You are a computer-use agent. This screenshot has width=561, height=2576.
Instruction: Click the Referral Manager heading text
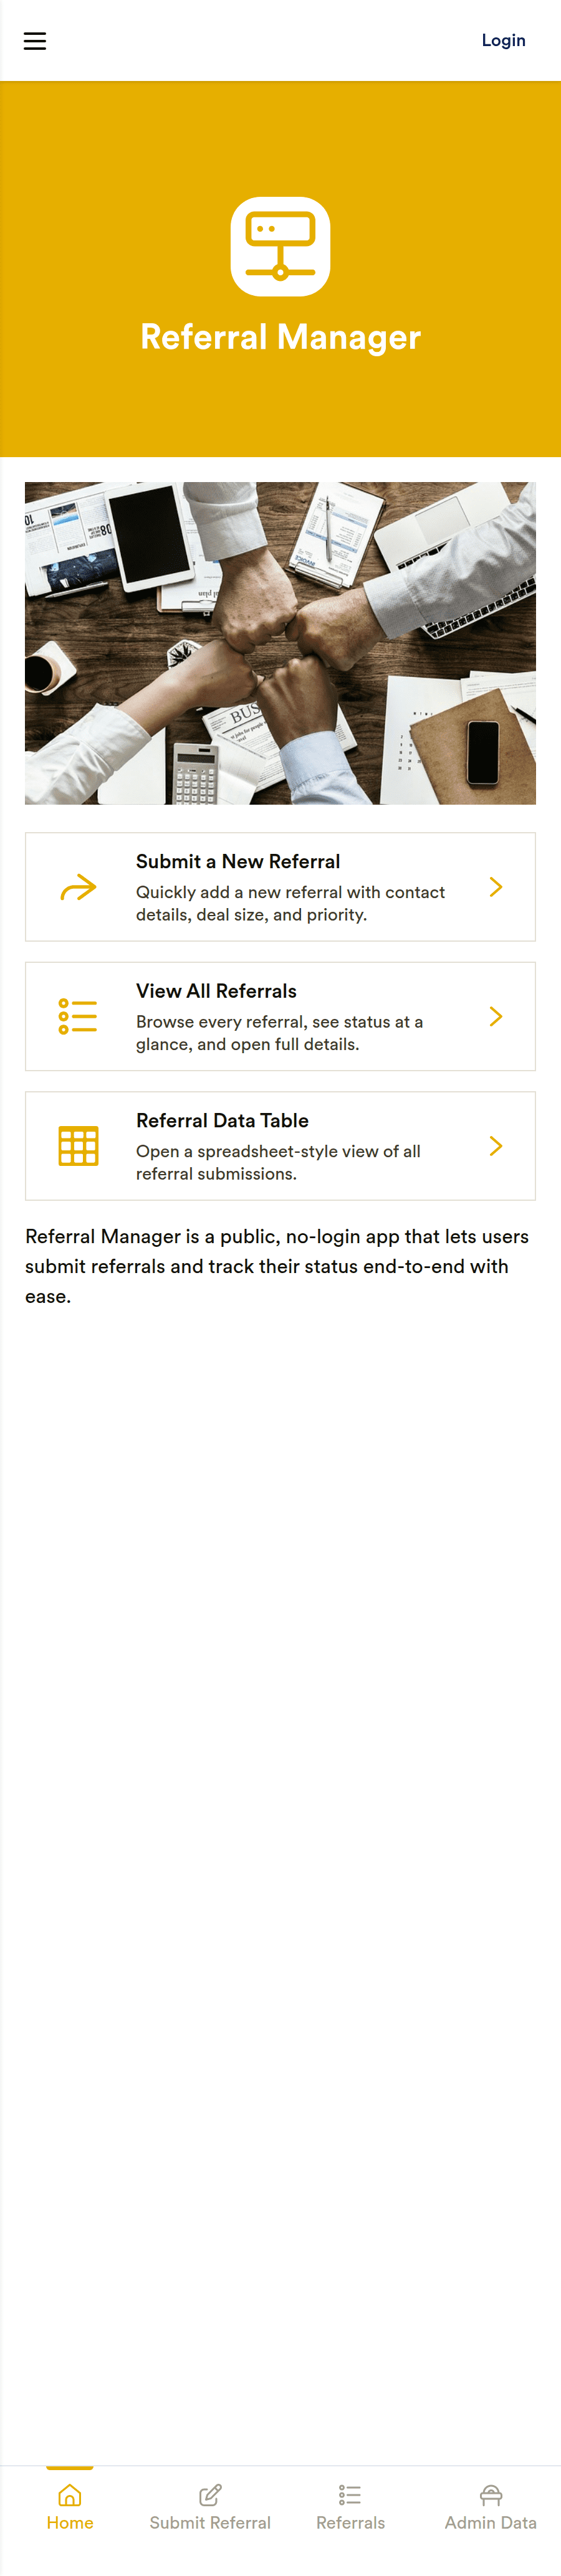pyautogui.click(x=280, y=337)
